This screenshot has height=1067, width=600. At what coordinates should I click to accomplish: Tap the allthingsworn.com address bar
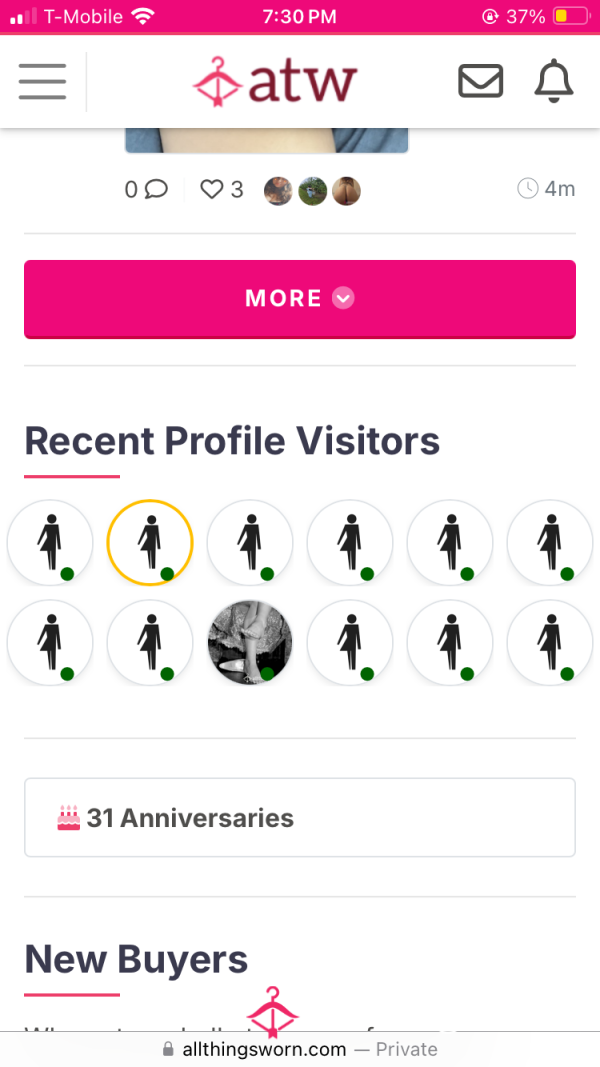[300, 1049]
